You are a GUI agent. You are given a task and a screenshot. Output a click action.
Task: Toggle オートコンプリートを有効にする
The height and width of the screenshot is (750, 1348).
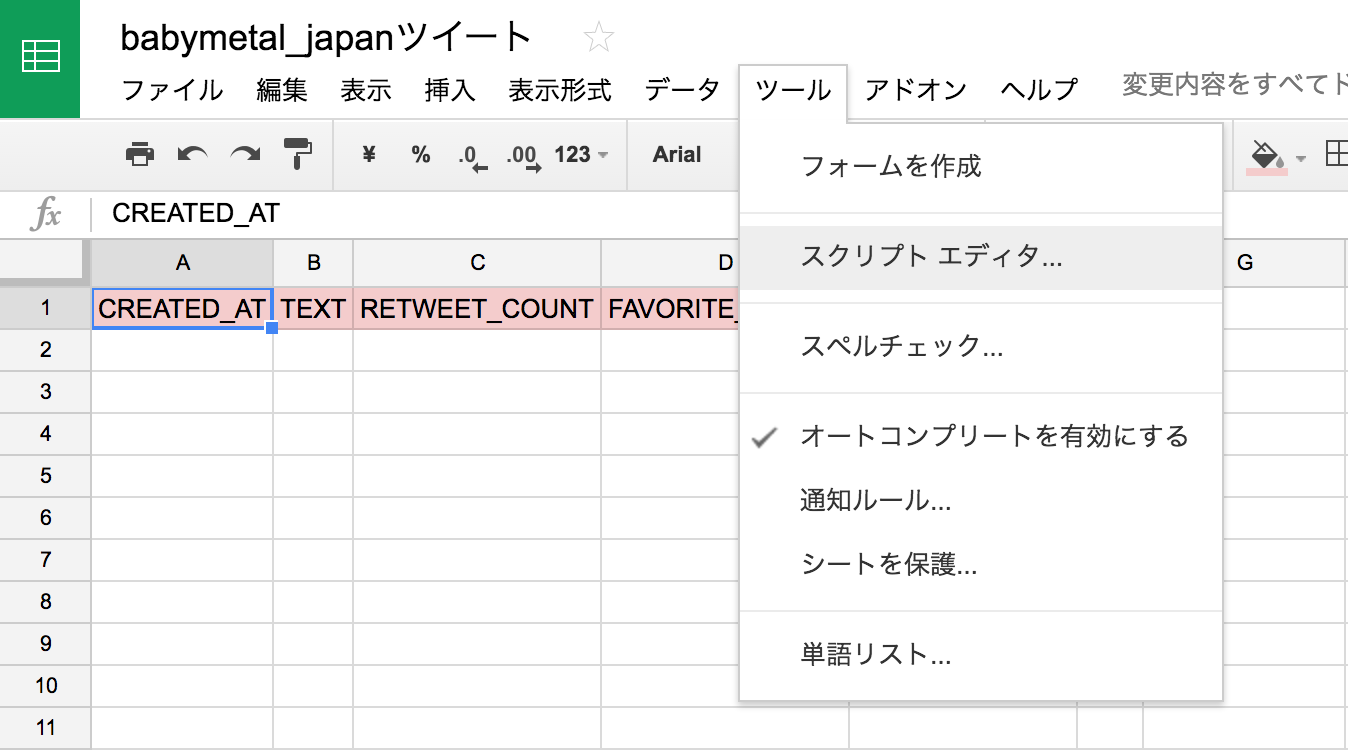pyautogui.click(x=981, y=436)
